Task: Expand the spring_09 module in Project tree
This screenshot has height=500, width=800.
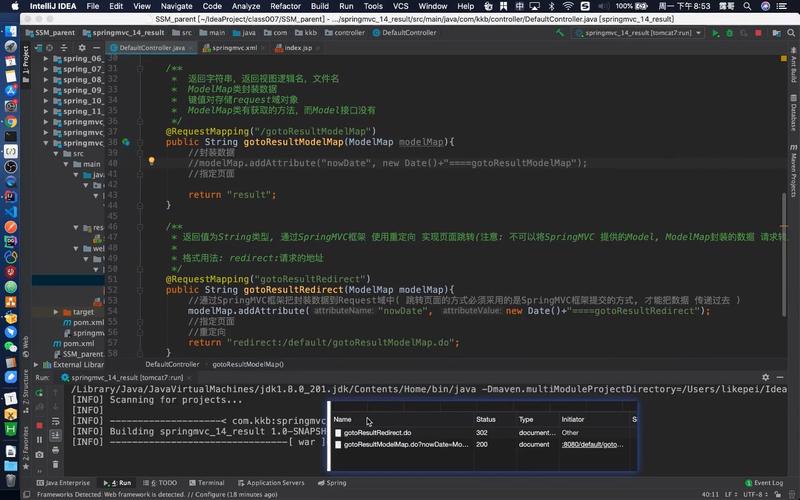Action: [46, 90]
